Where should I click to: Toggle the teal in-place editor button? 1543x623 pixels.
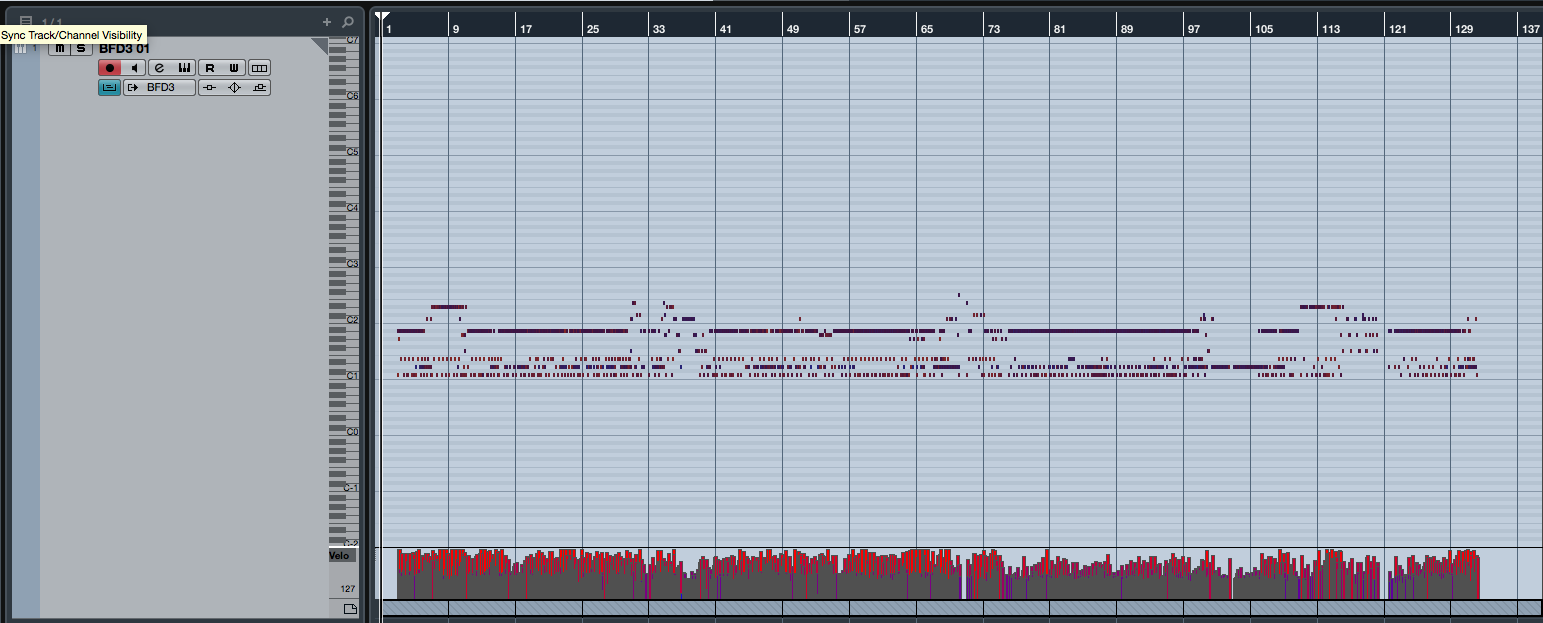coord(109,88)
